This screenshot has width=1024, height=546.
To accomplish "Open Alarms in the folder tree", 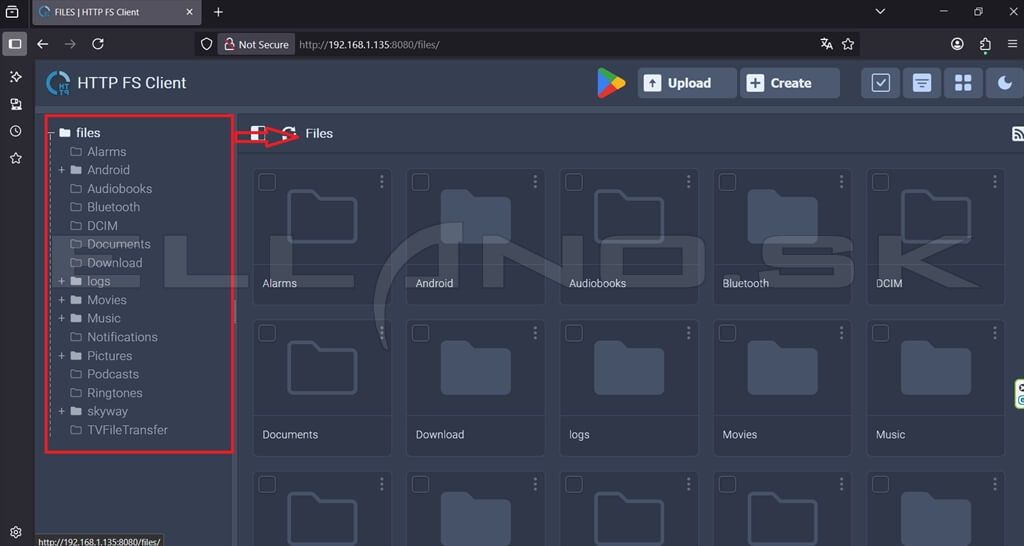I will click(106, 152).
